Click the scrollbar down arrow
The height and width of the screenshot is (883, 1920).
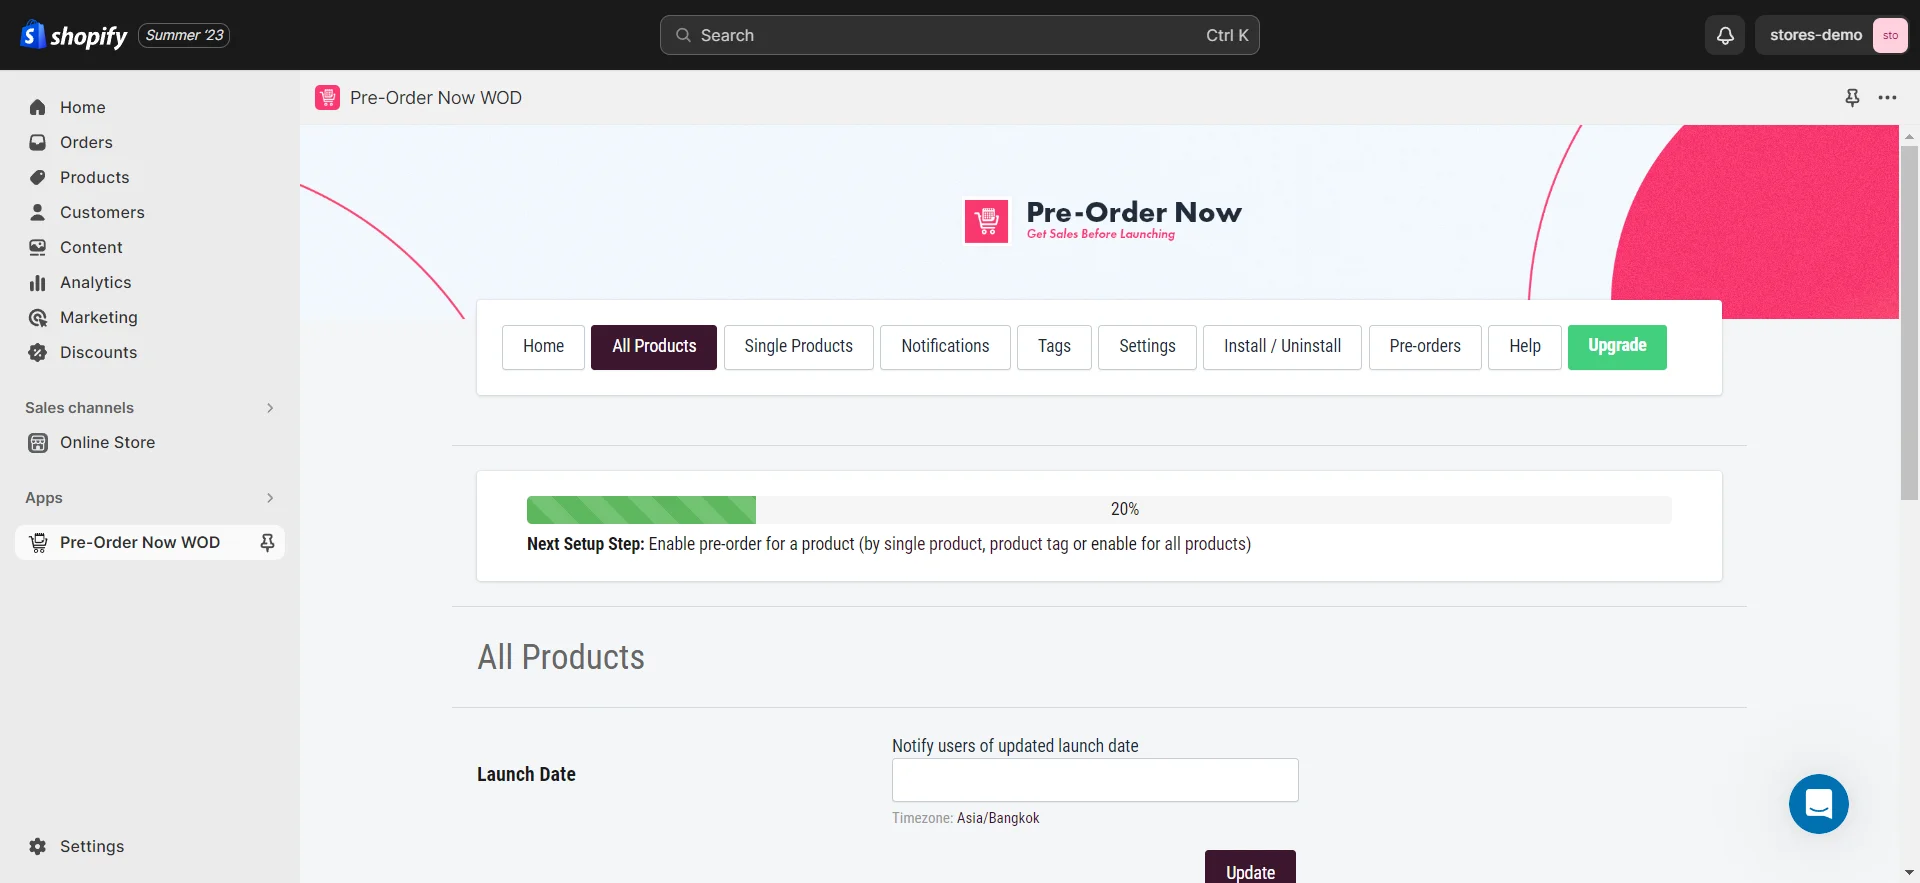[x=1909, y=873]
